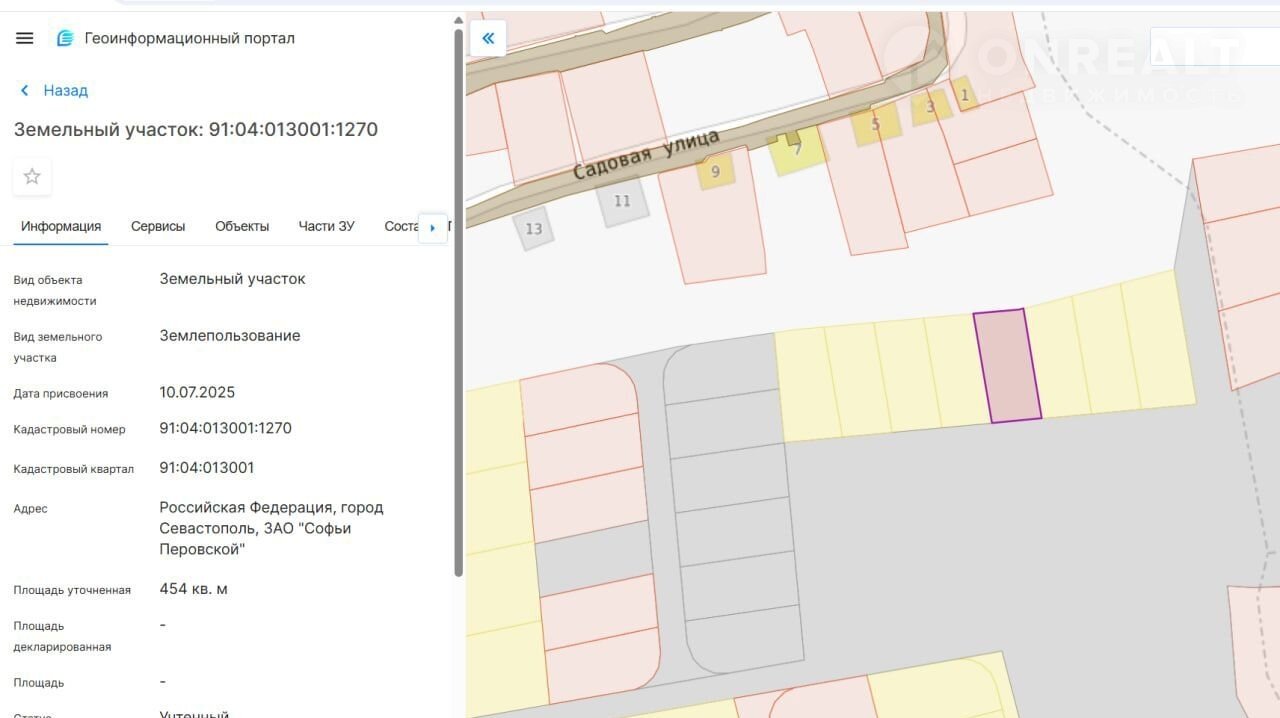
Task: Open the hamburger menu
Action: 25,38
